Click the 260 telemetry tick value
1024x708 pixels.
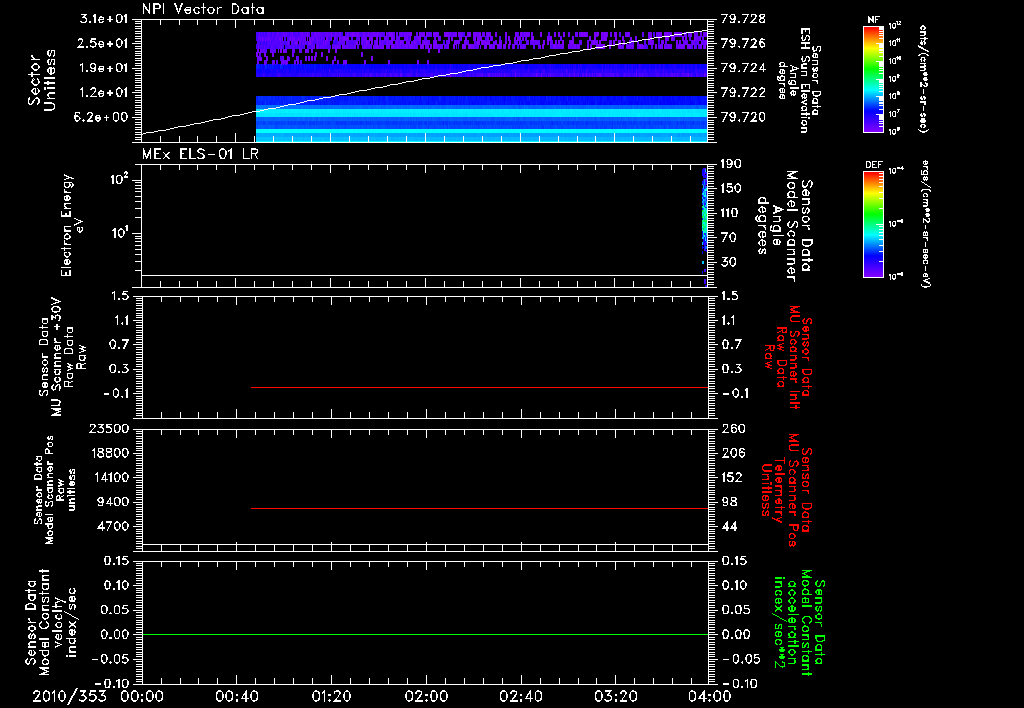pos(733,428)
